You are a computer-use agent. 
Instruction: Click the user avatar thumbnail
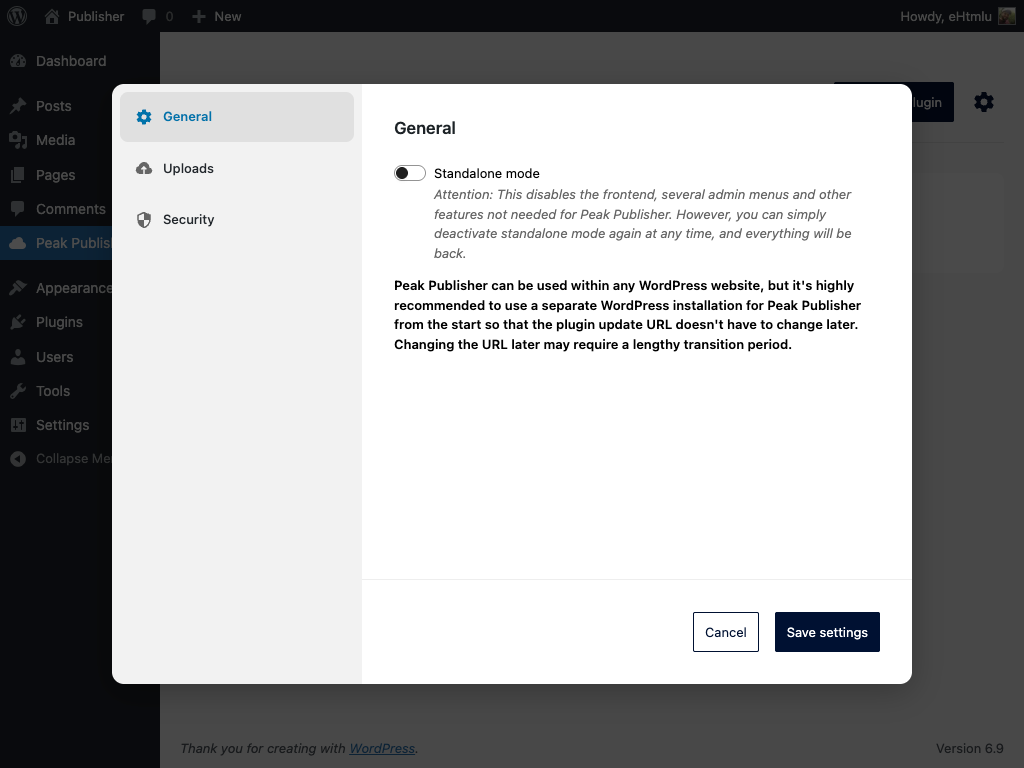[1006, 16]
